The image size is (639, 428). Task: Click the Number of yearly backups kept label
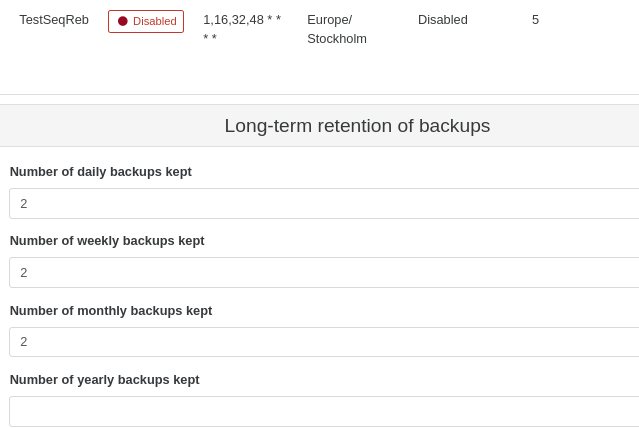(x=104, y=380)
